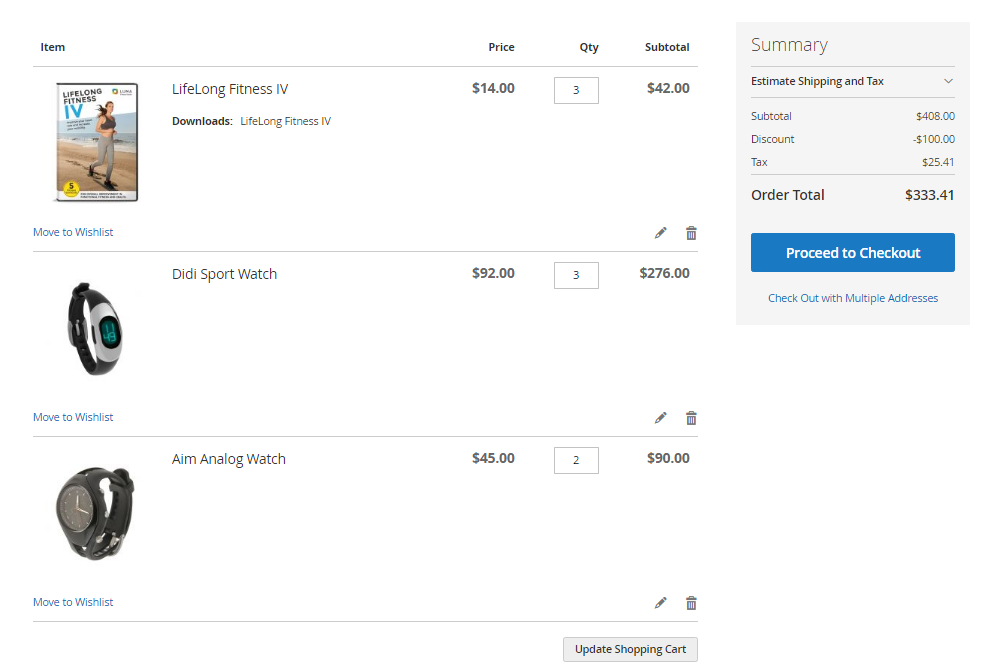993x667 pixels.
Task: Trash the Aim Analog Watch item
Action: 691,603
